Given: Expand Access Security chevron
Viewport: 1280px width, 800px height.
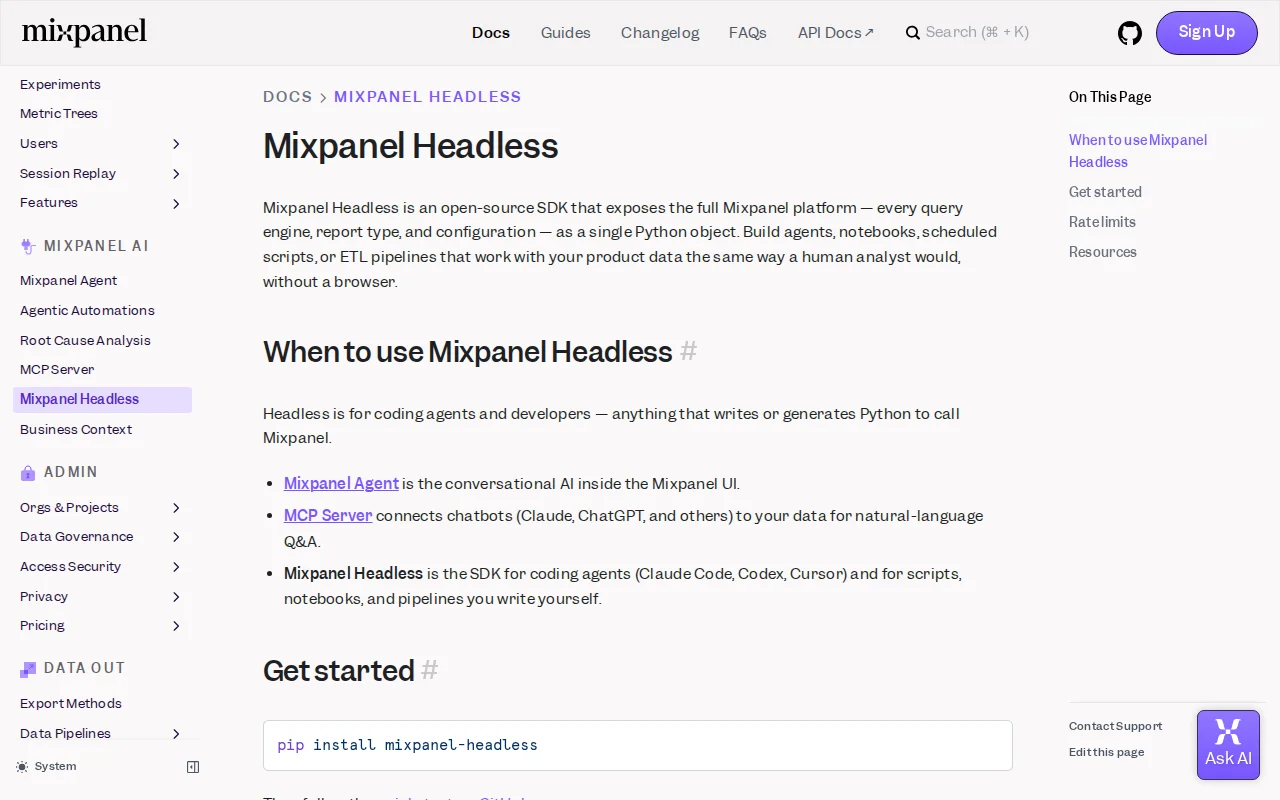Looking at the screenshot, I should pos(176,567).
